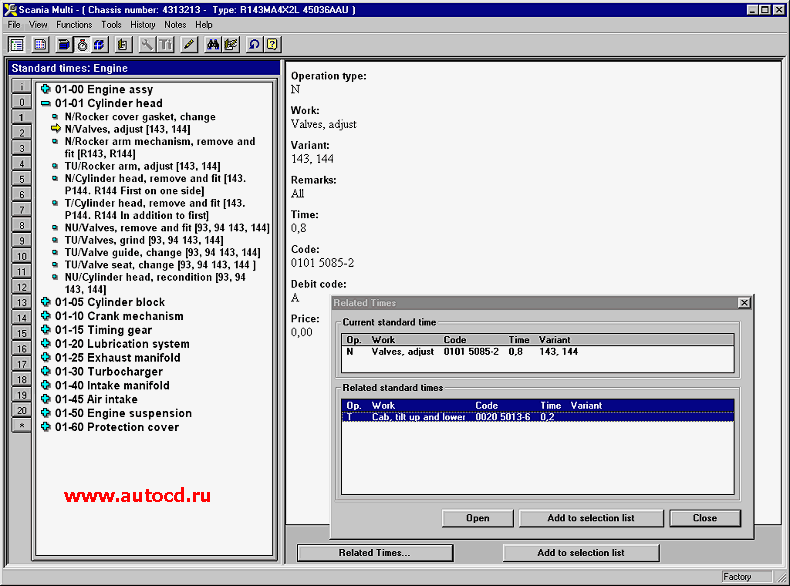This screenshot has width=790, height=586.
Task: Click the Close button in Related Times
Action: click(705, 518)
